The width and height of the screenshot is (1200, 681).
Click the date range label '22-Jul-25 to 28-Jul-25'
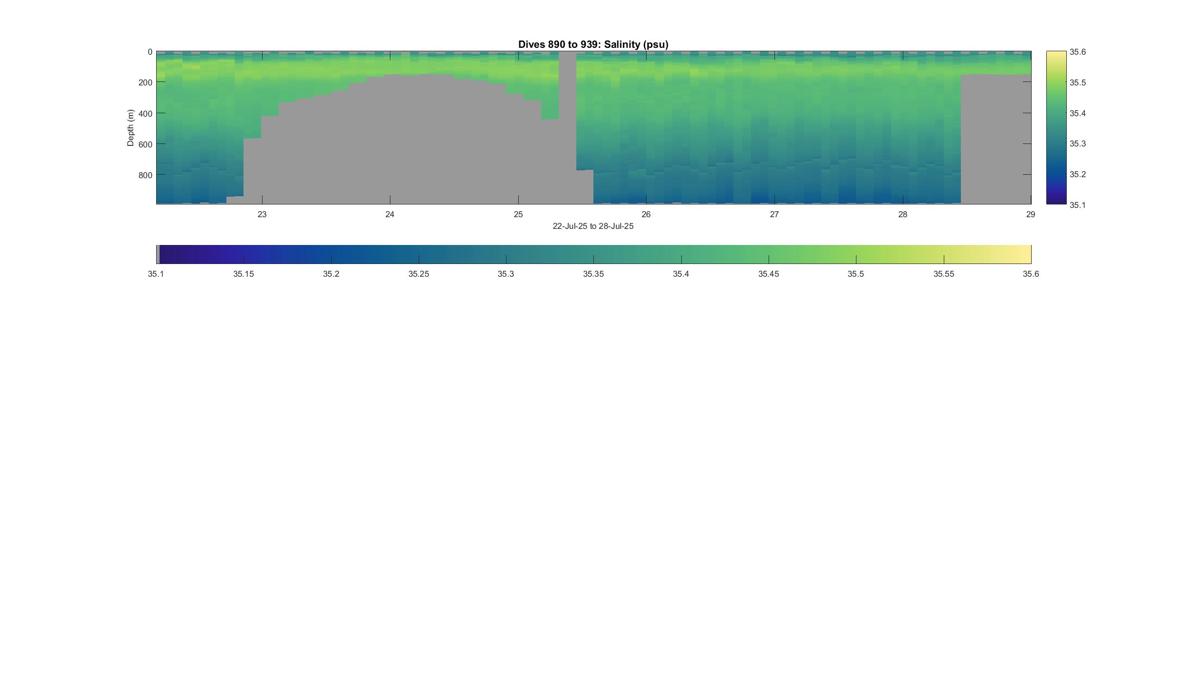click(593, 226)
